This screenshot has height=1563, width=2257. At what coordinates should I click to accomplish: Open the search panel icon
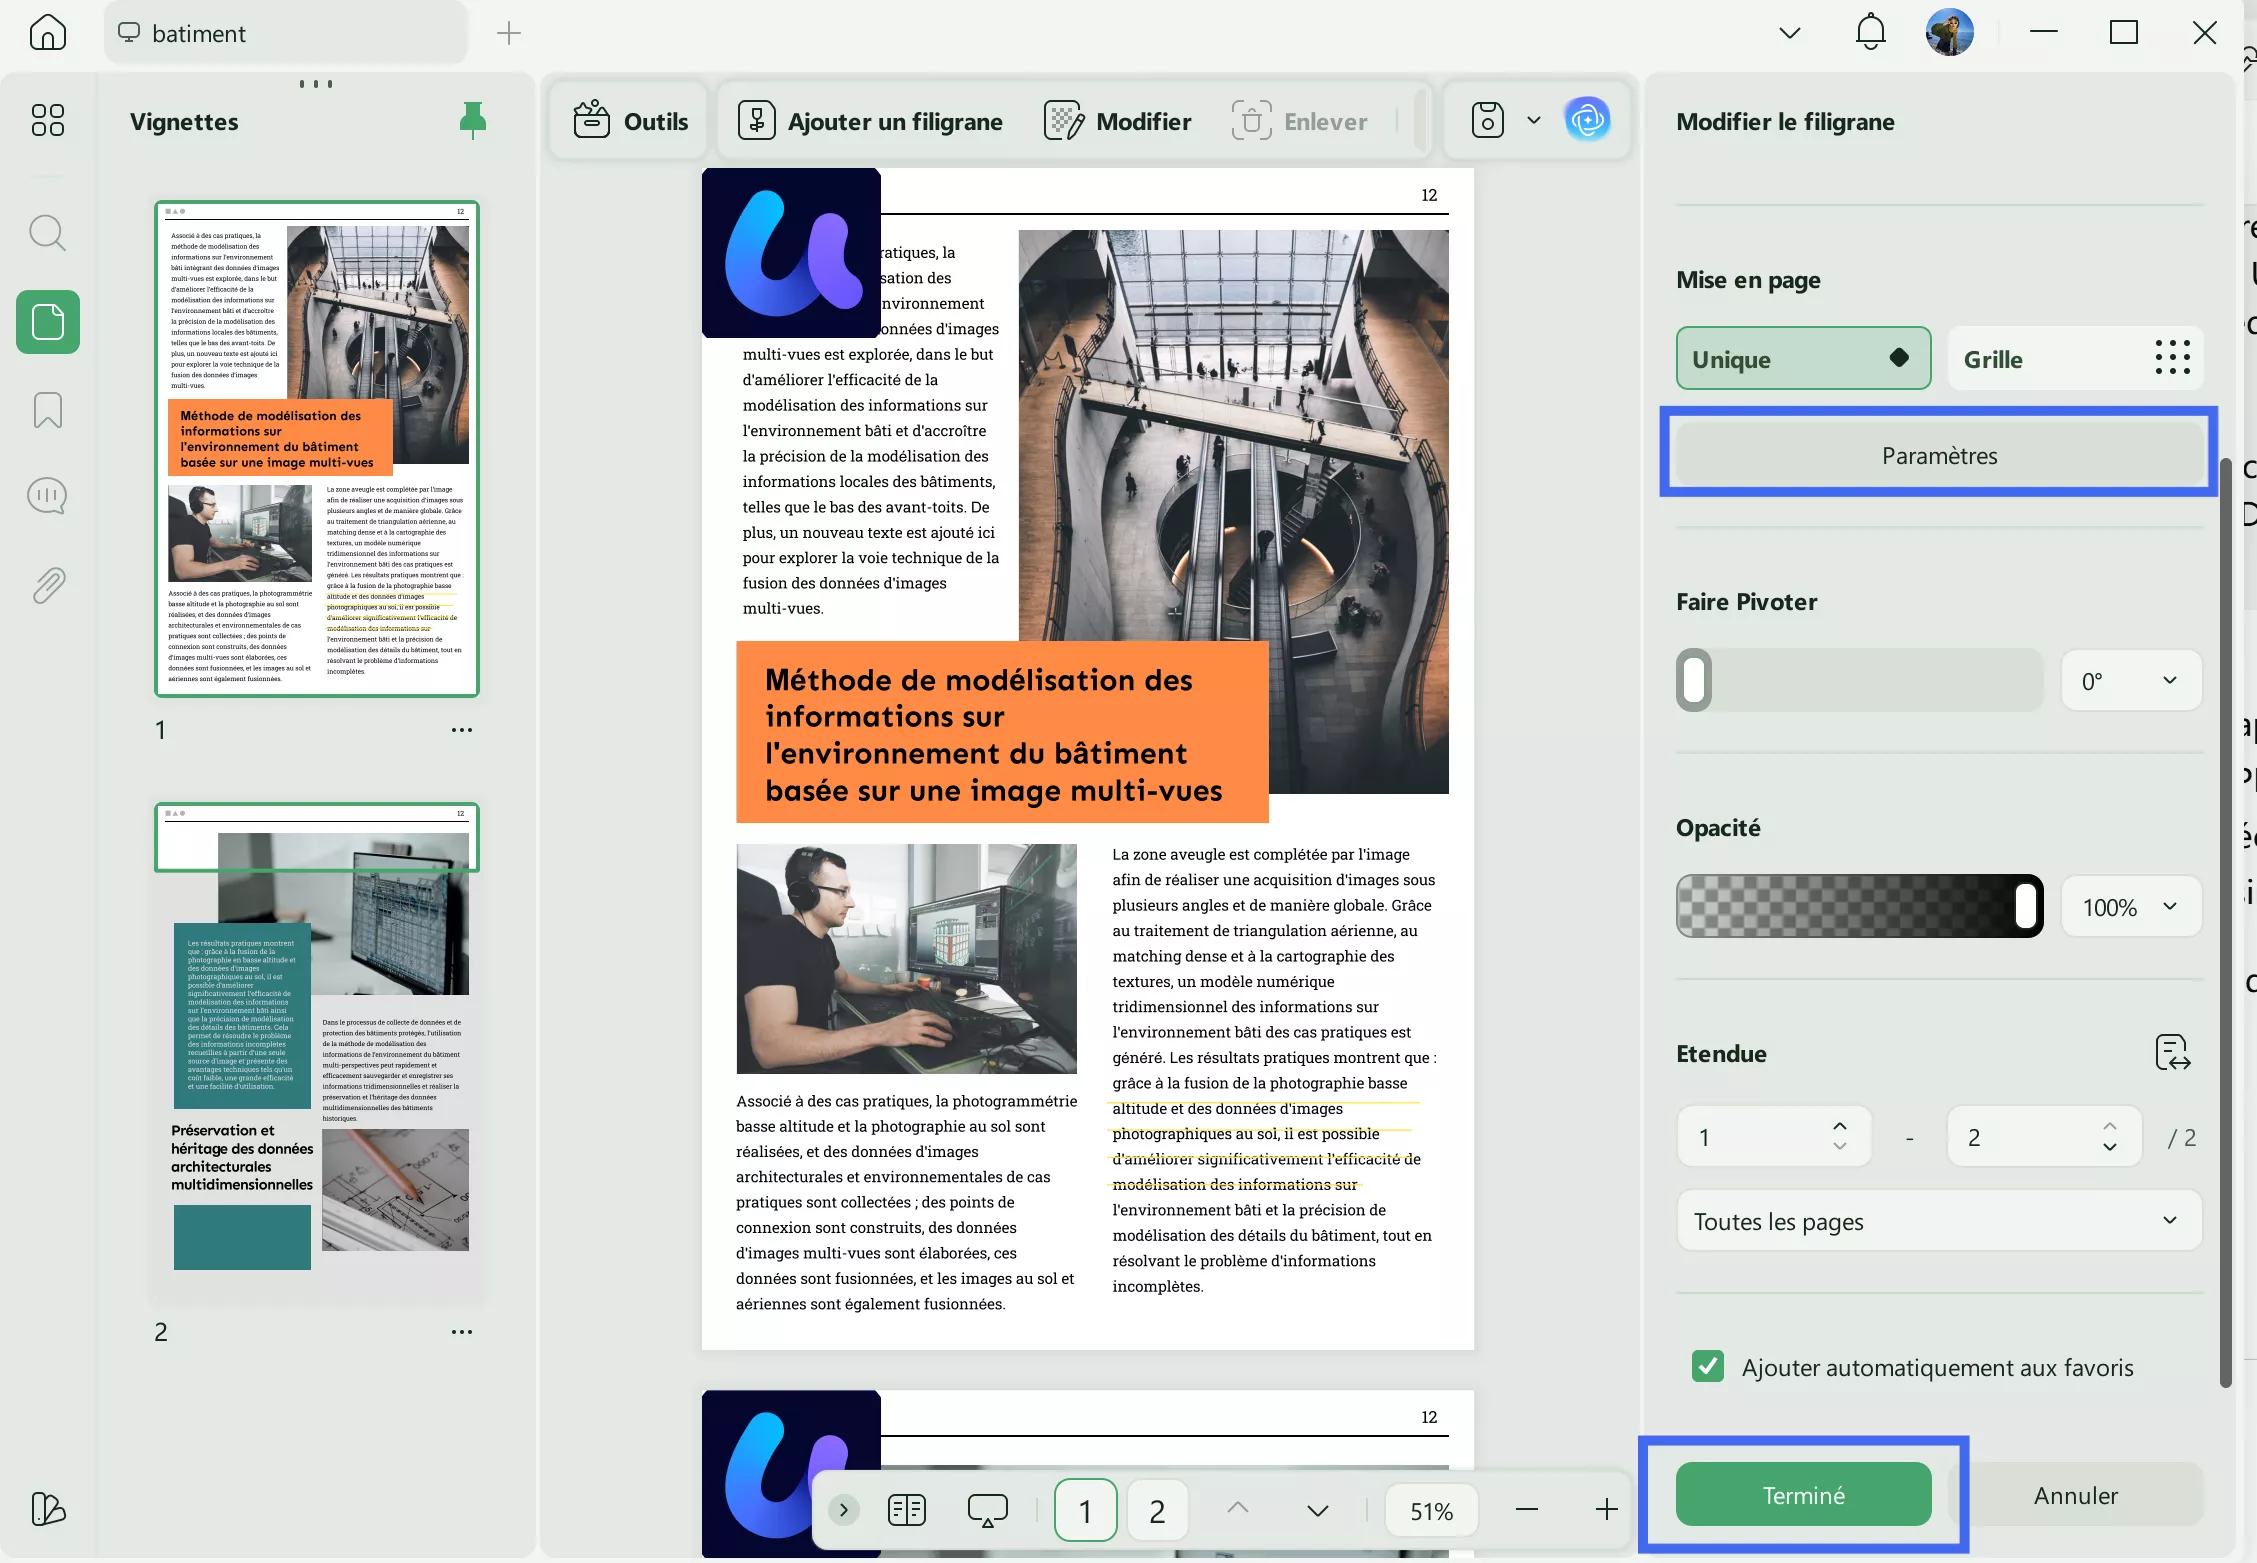47,233
